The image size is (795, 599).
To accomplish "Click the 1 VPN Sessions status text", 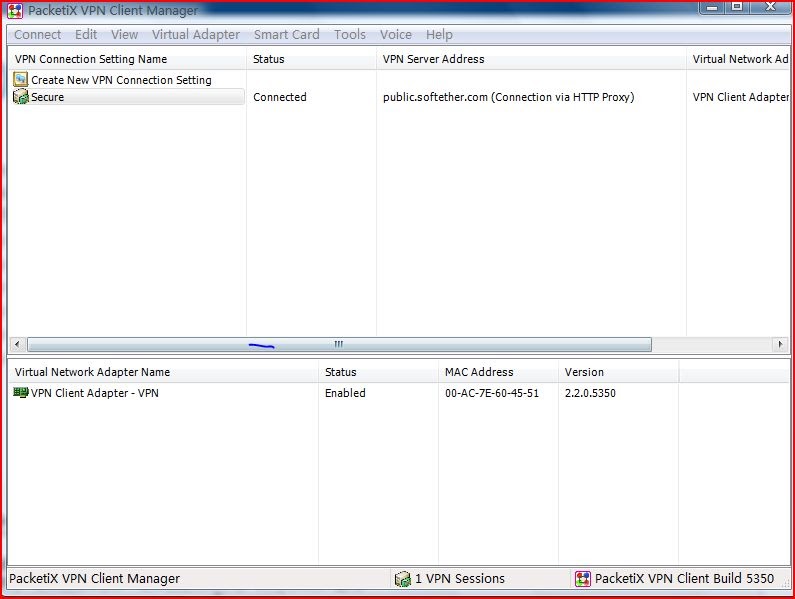I will [460, 579].
